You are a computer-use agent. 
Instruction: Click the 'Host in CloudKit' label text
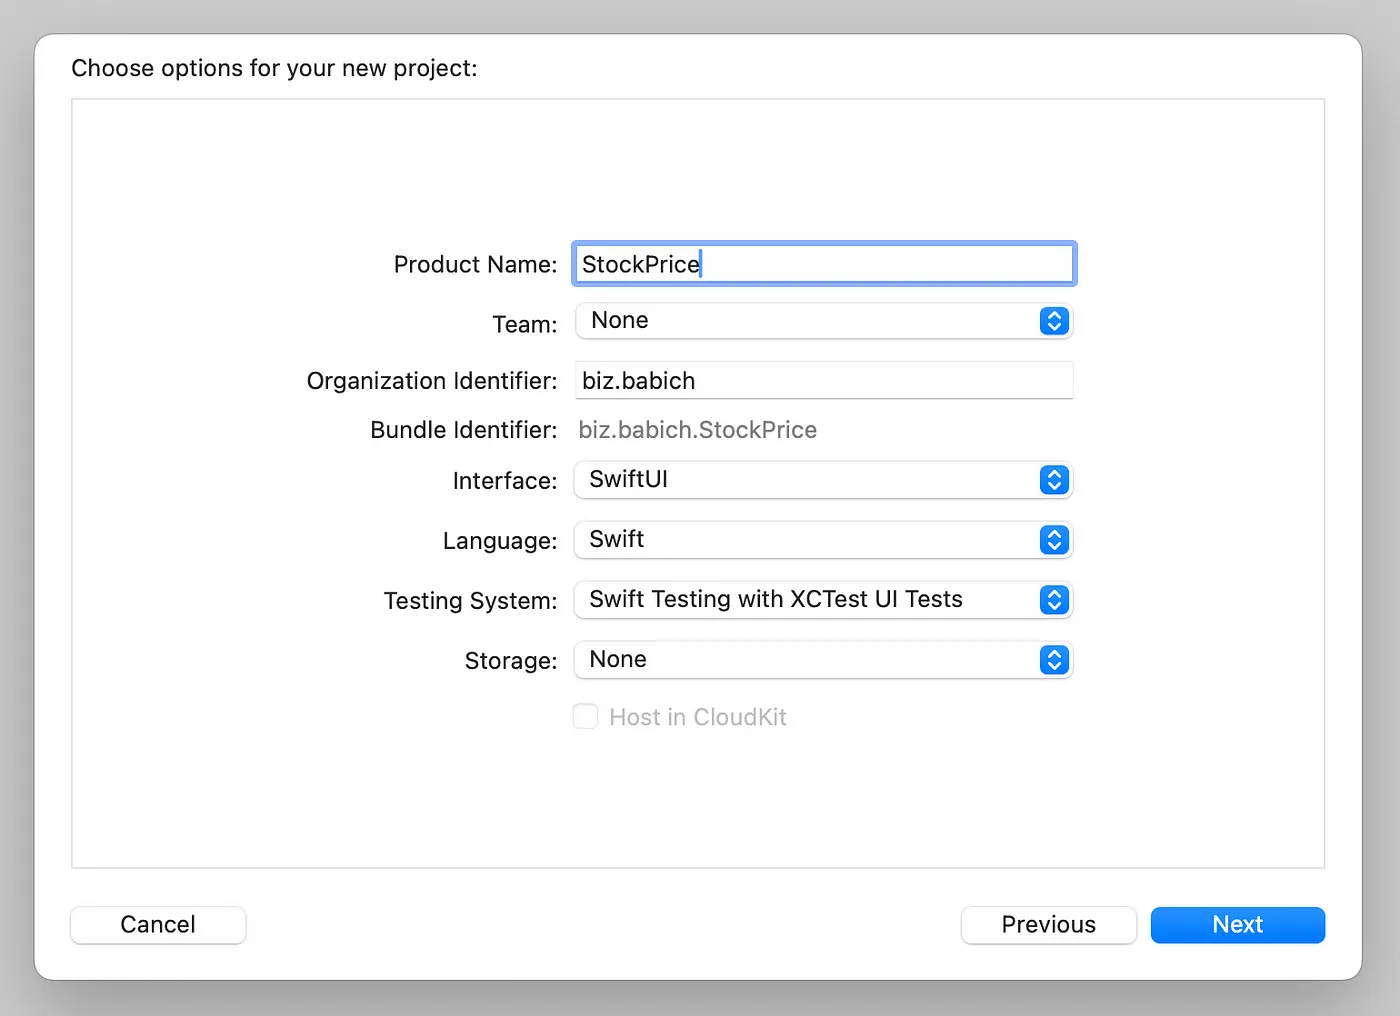pyautogui.click(x=698, y=717)
